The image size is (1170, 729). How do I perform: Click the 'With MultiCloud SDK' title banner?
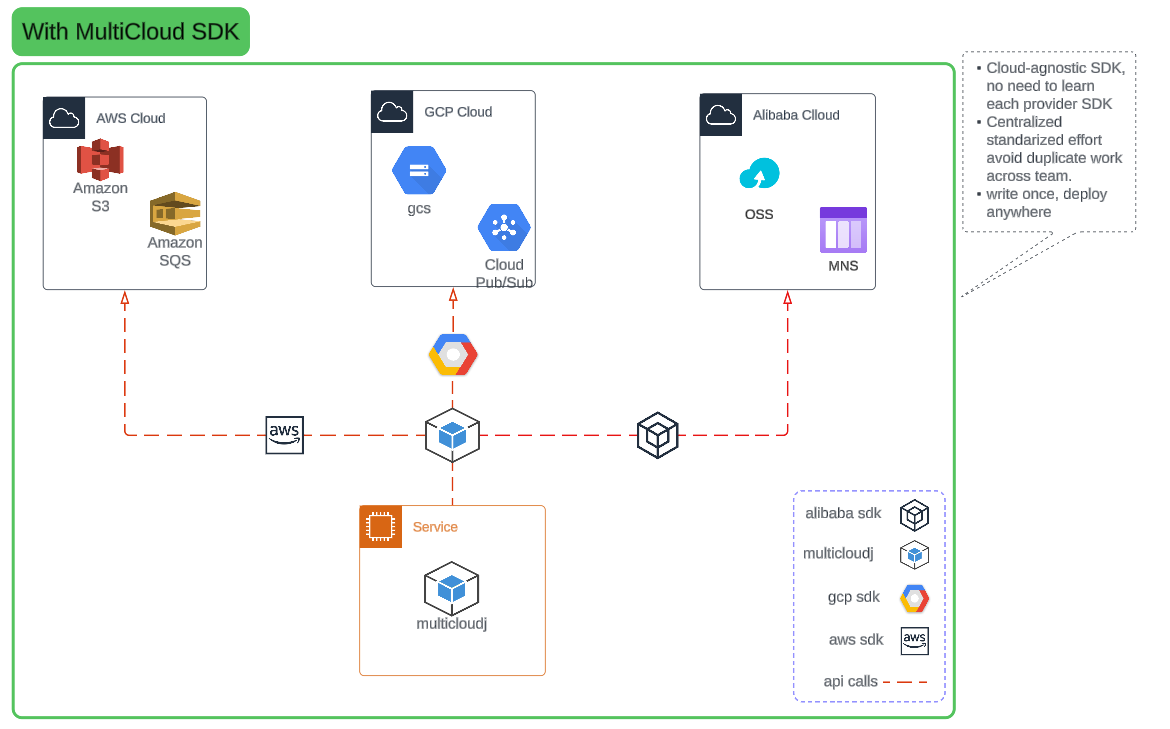(130, 31)
